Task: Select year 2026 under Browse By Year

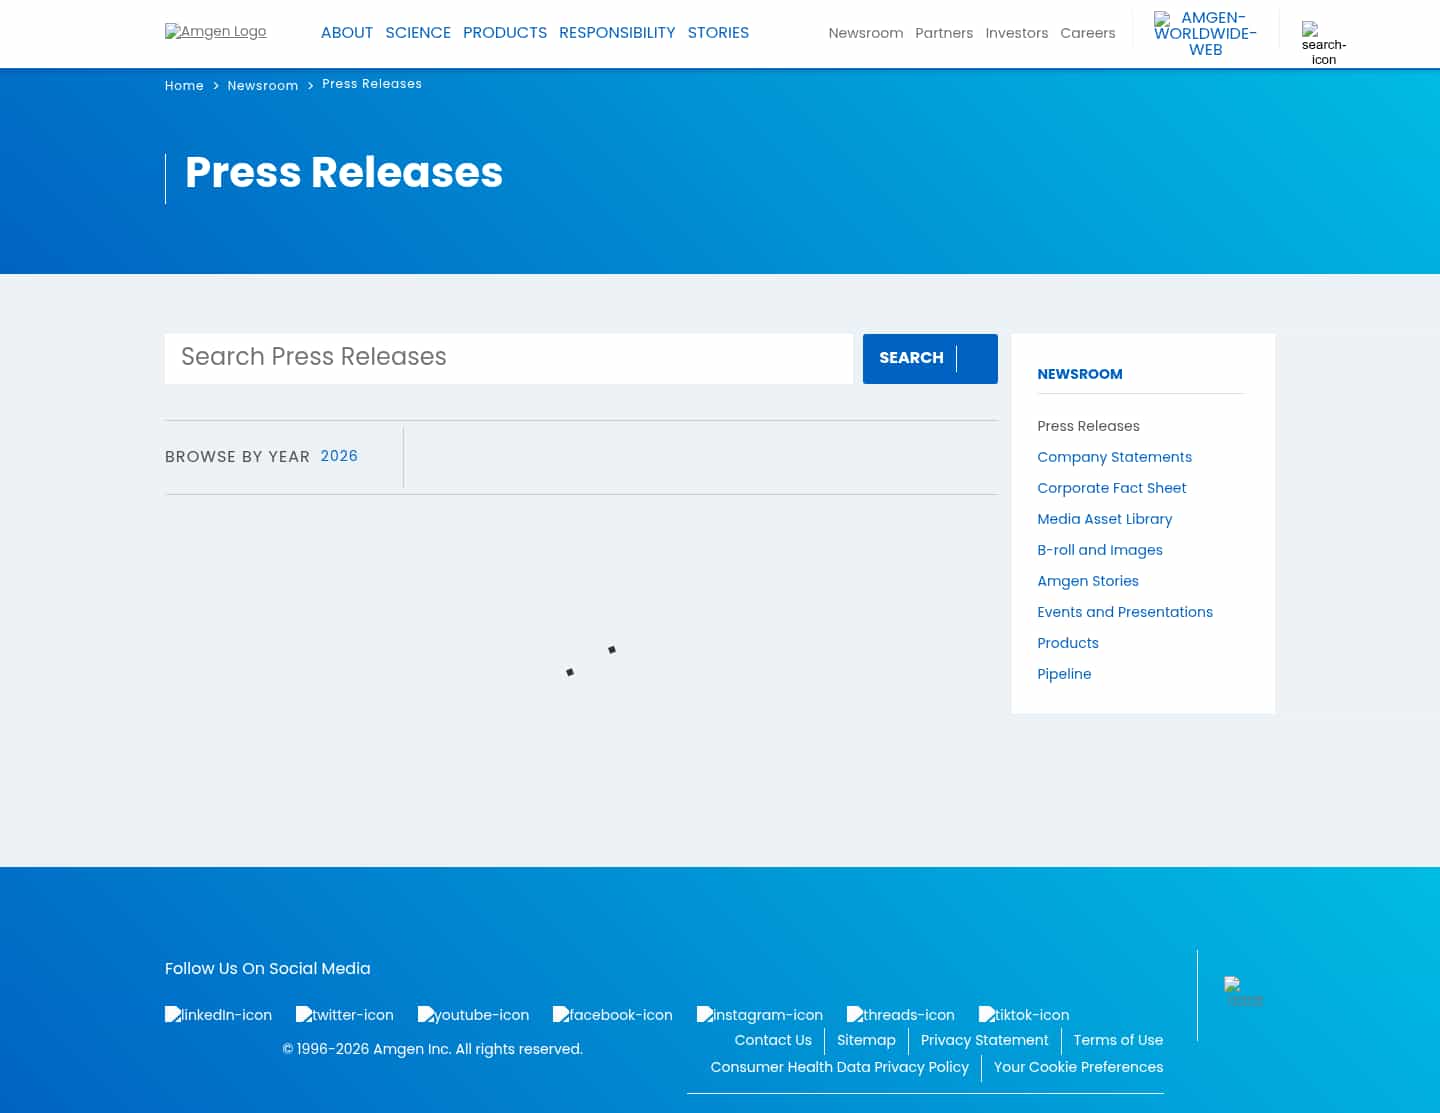Action: pyautogui.click(x=339, y=456)
